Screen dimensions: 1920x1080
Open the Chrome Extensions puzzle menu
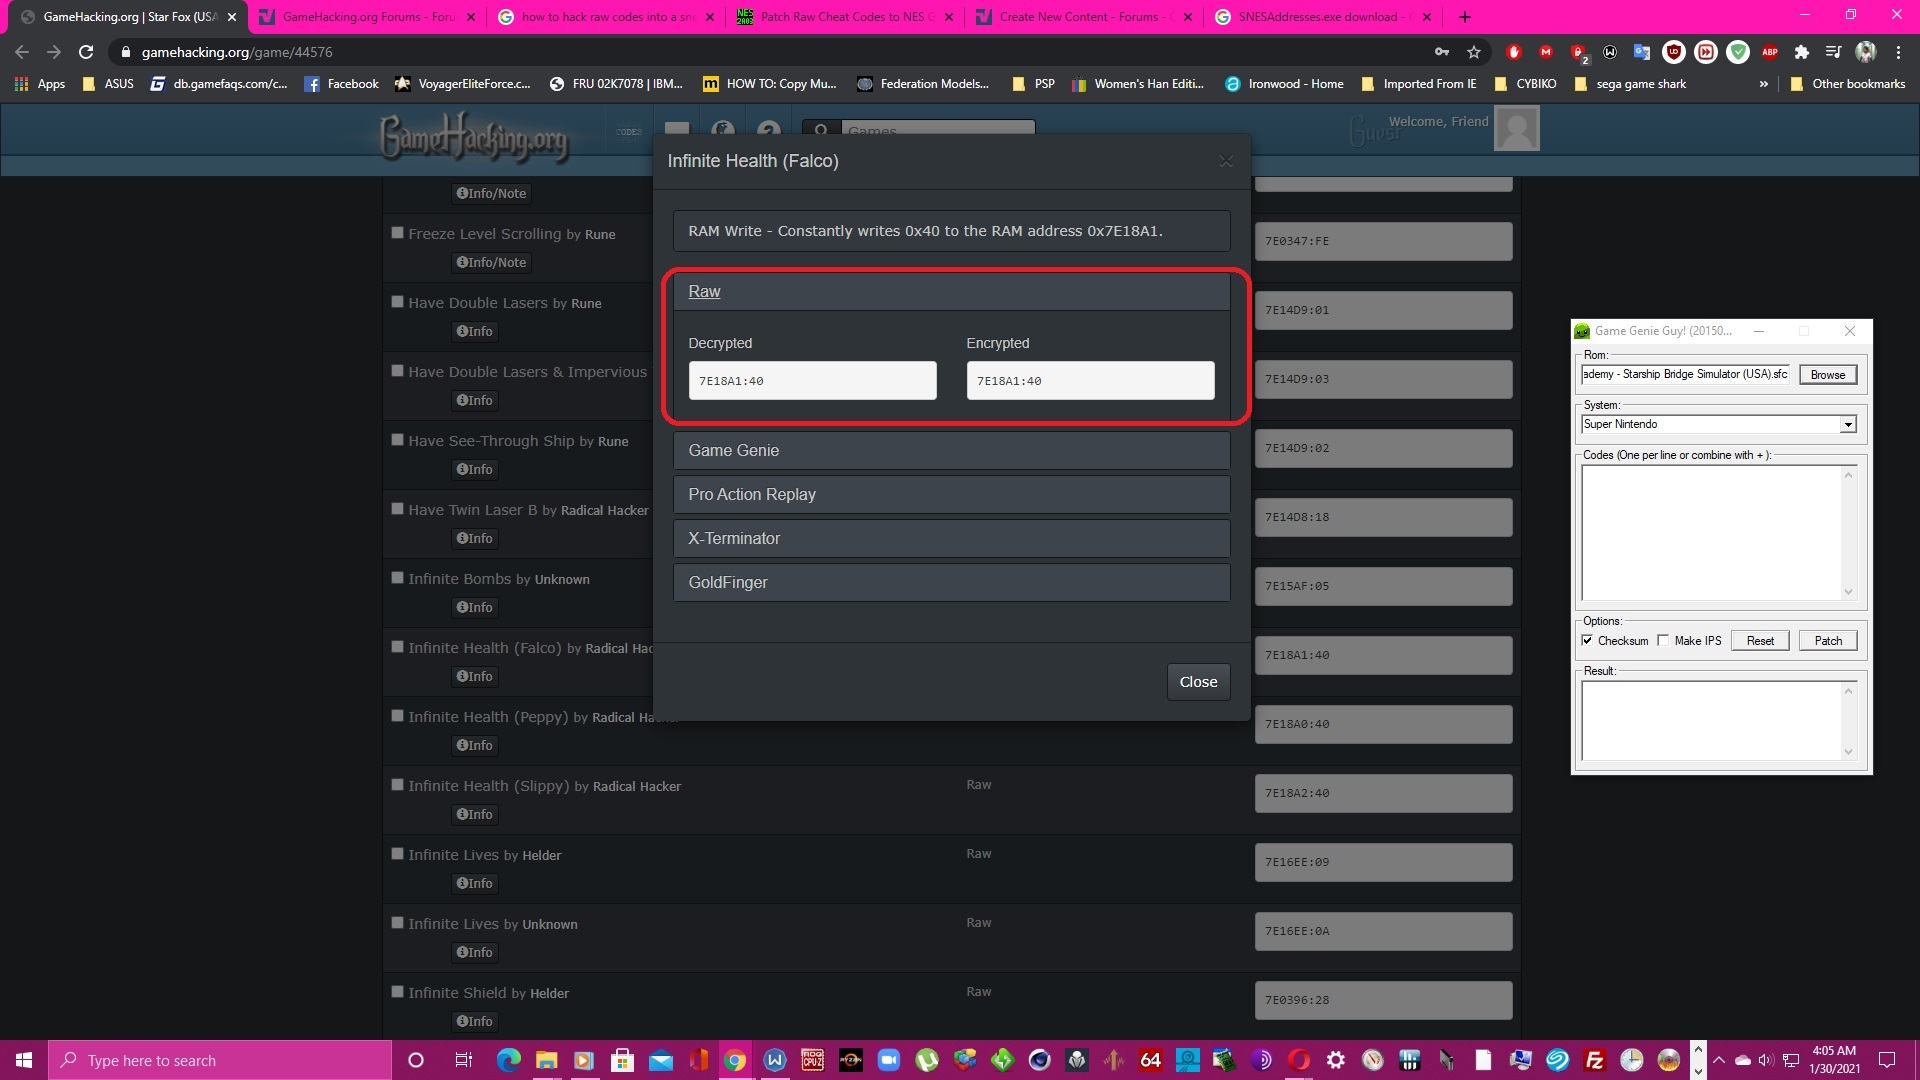tap(1802, 52)
